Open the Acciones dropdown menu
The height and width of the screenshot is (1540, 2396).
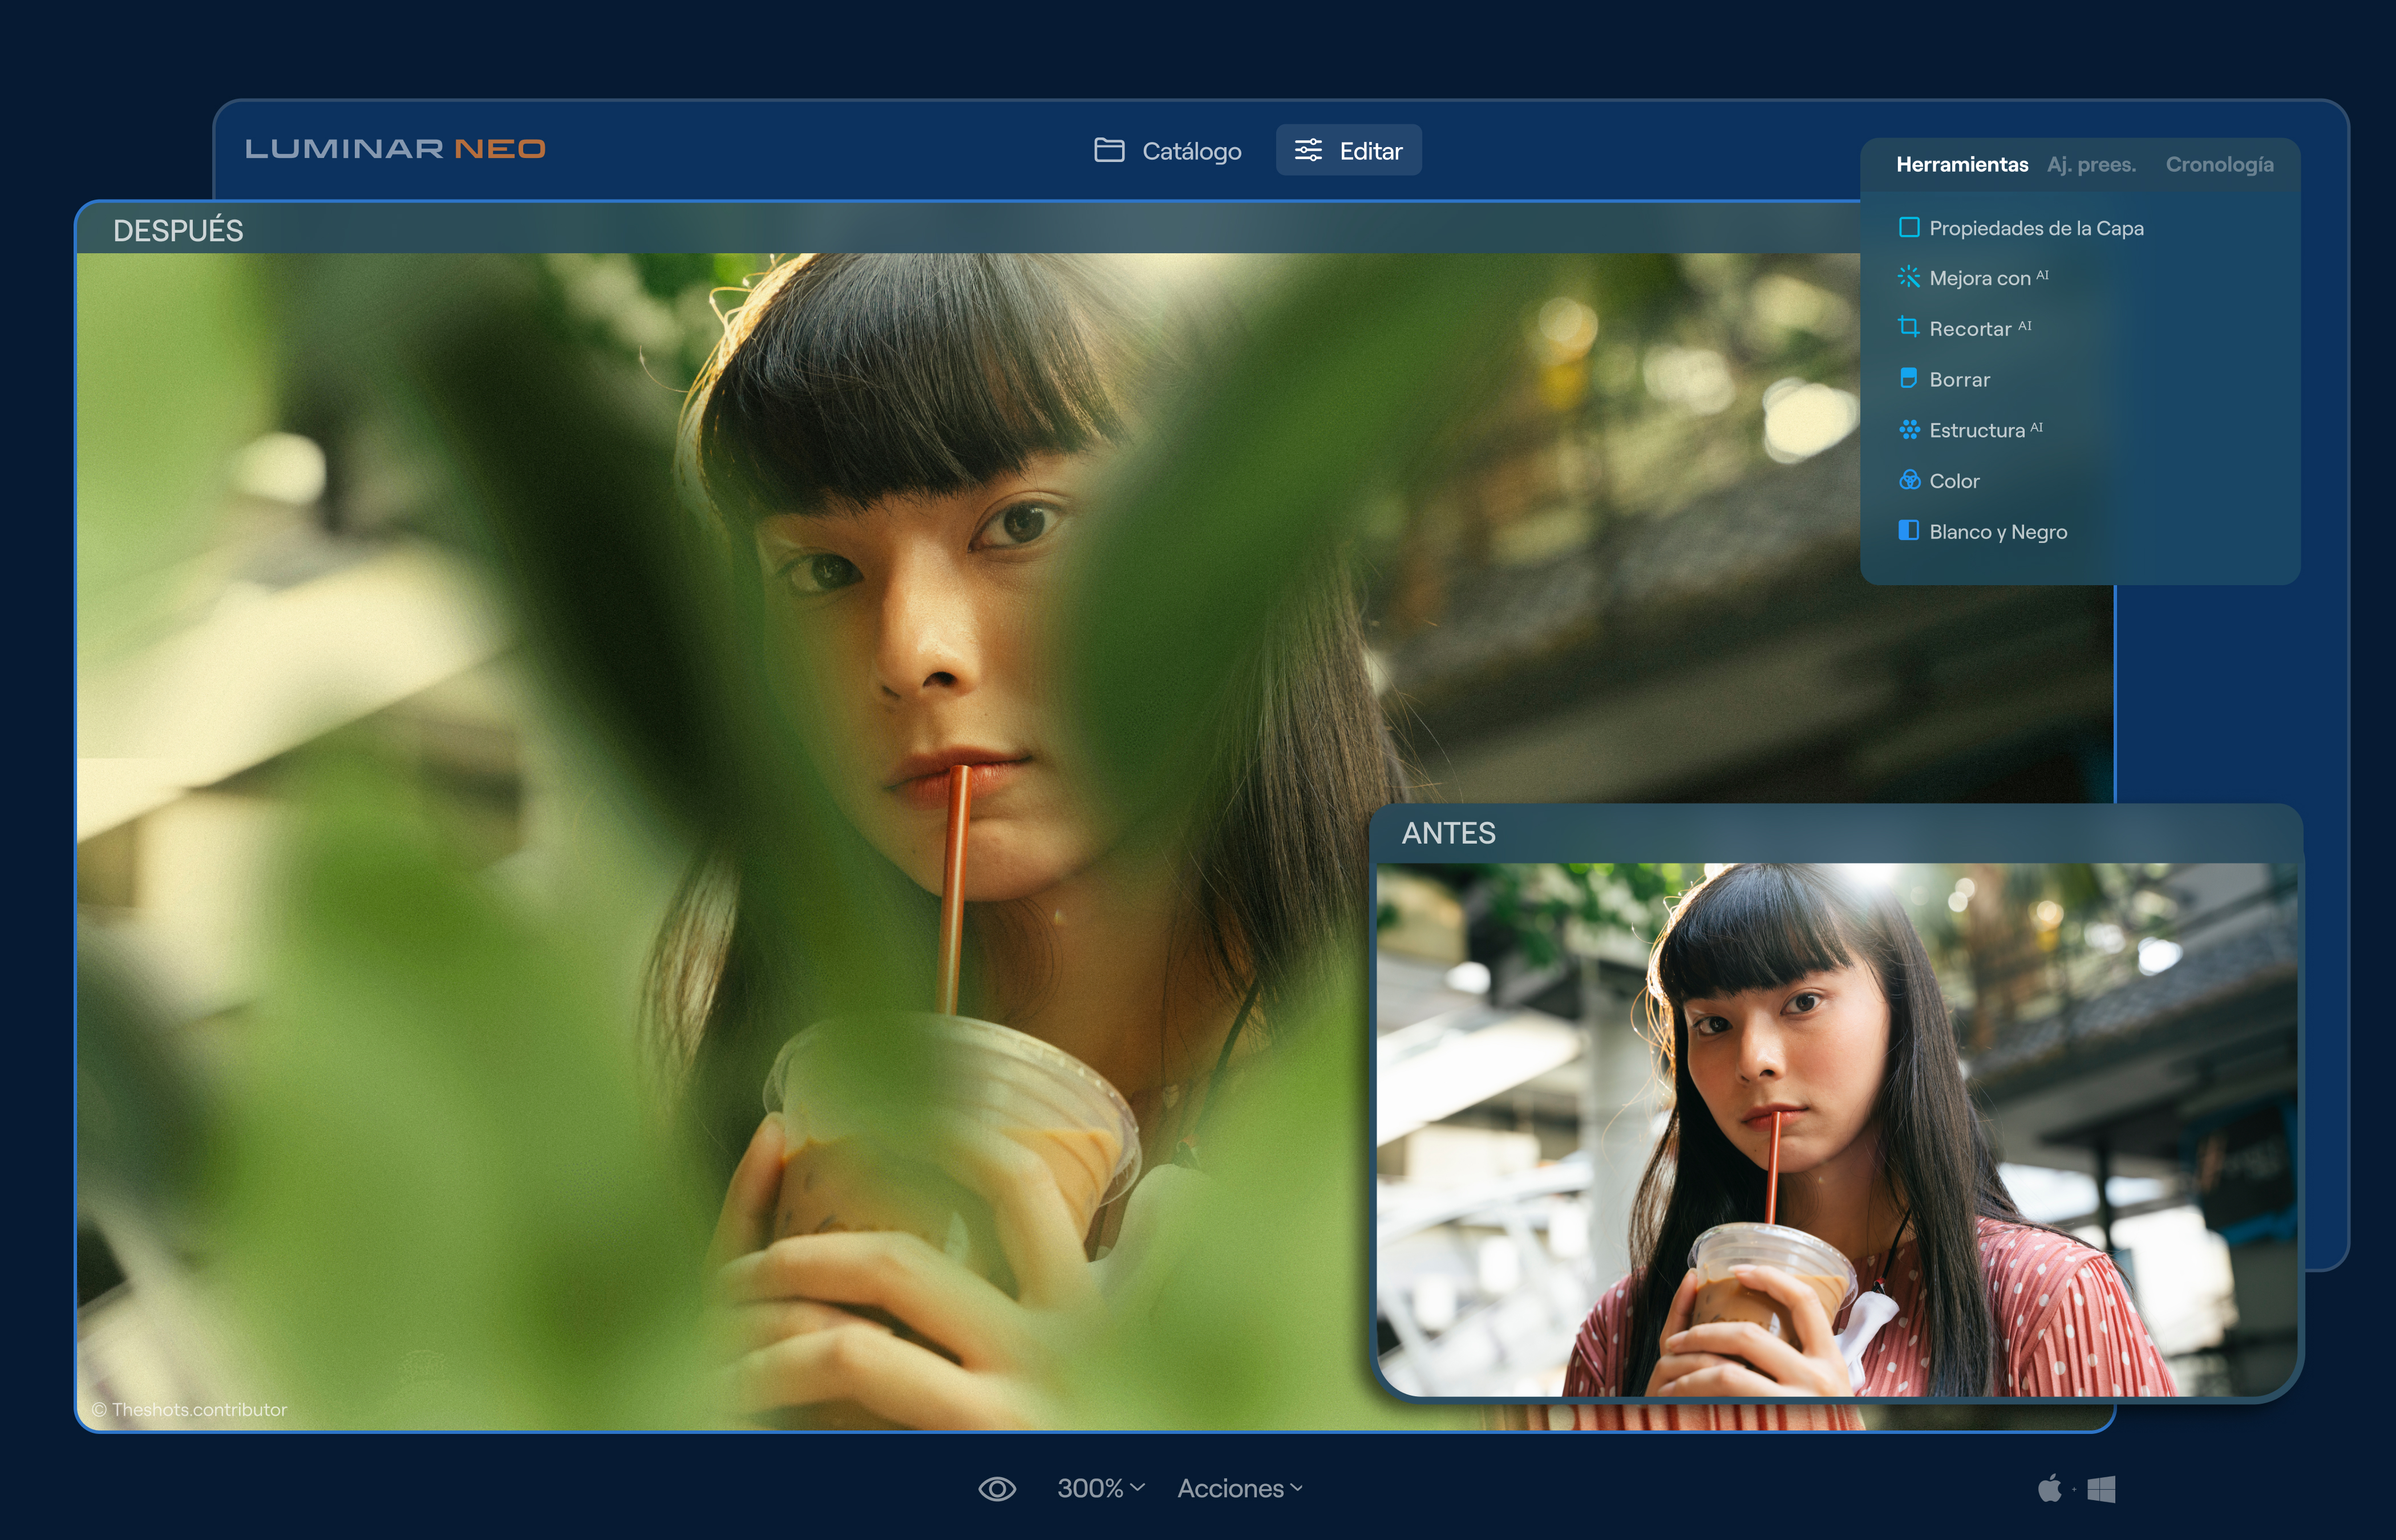[1240, 1488]
